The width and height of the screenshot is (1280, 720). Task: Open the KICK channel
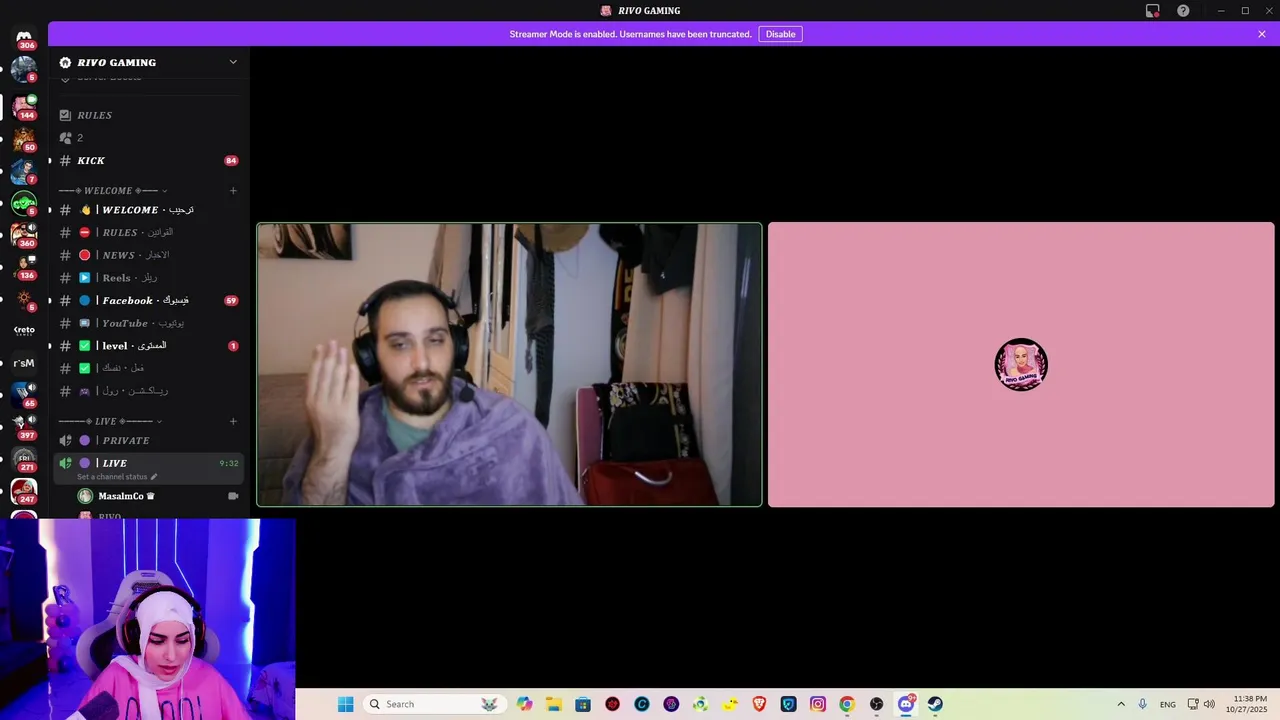point(149,161)
